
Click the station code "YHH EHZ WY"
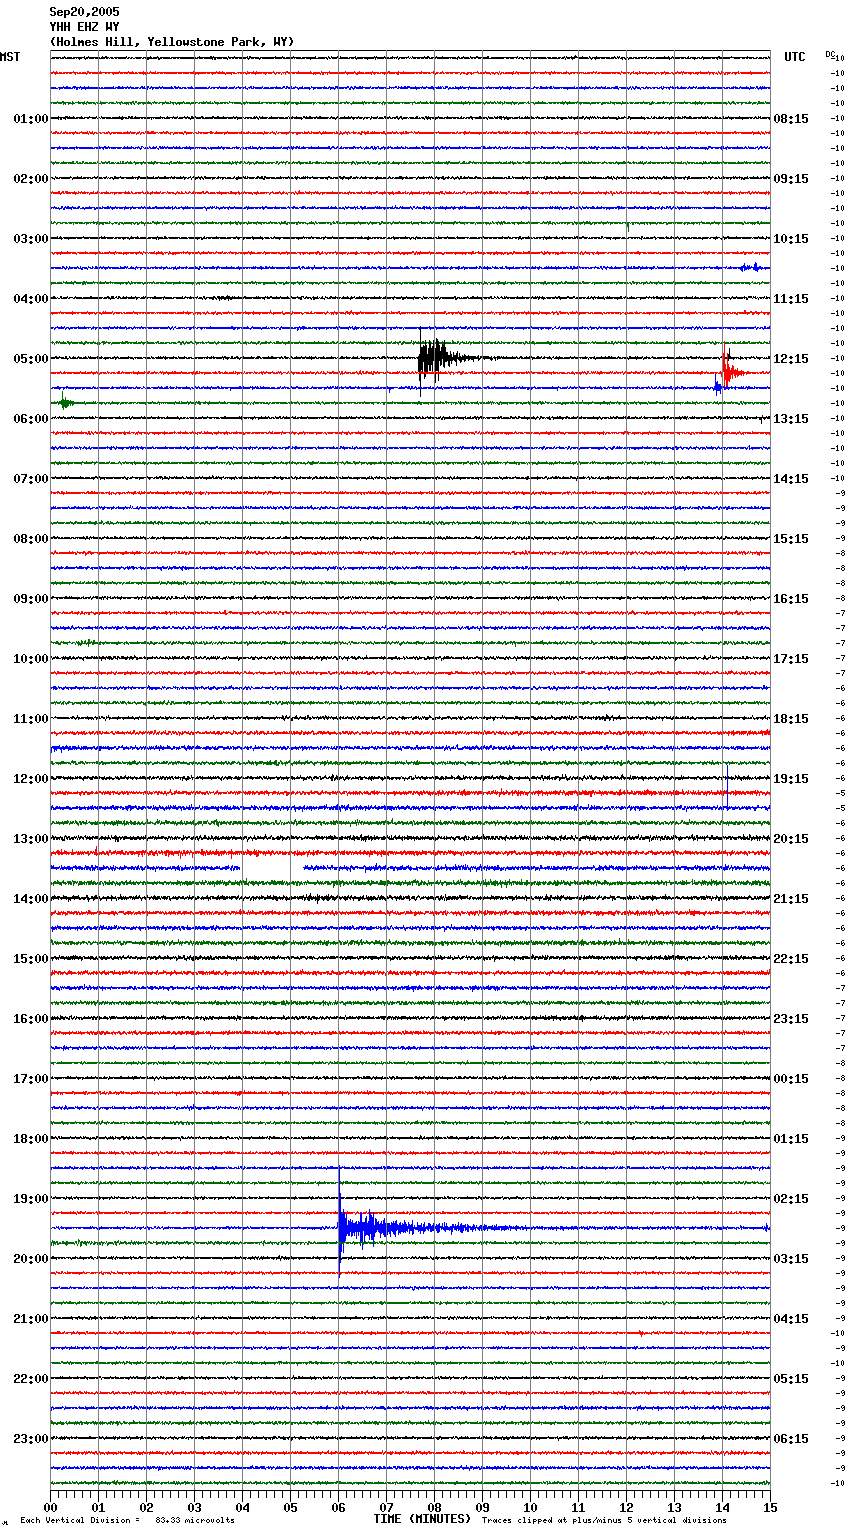[84, 27]
